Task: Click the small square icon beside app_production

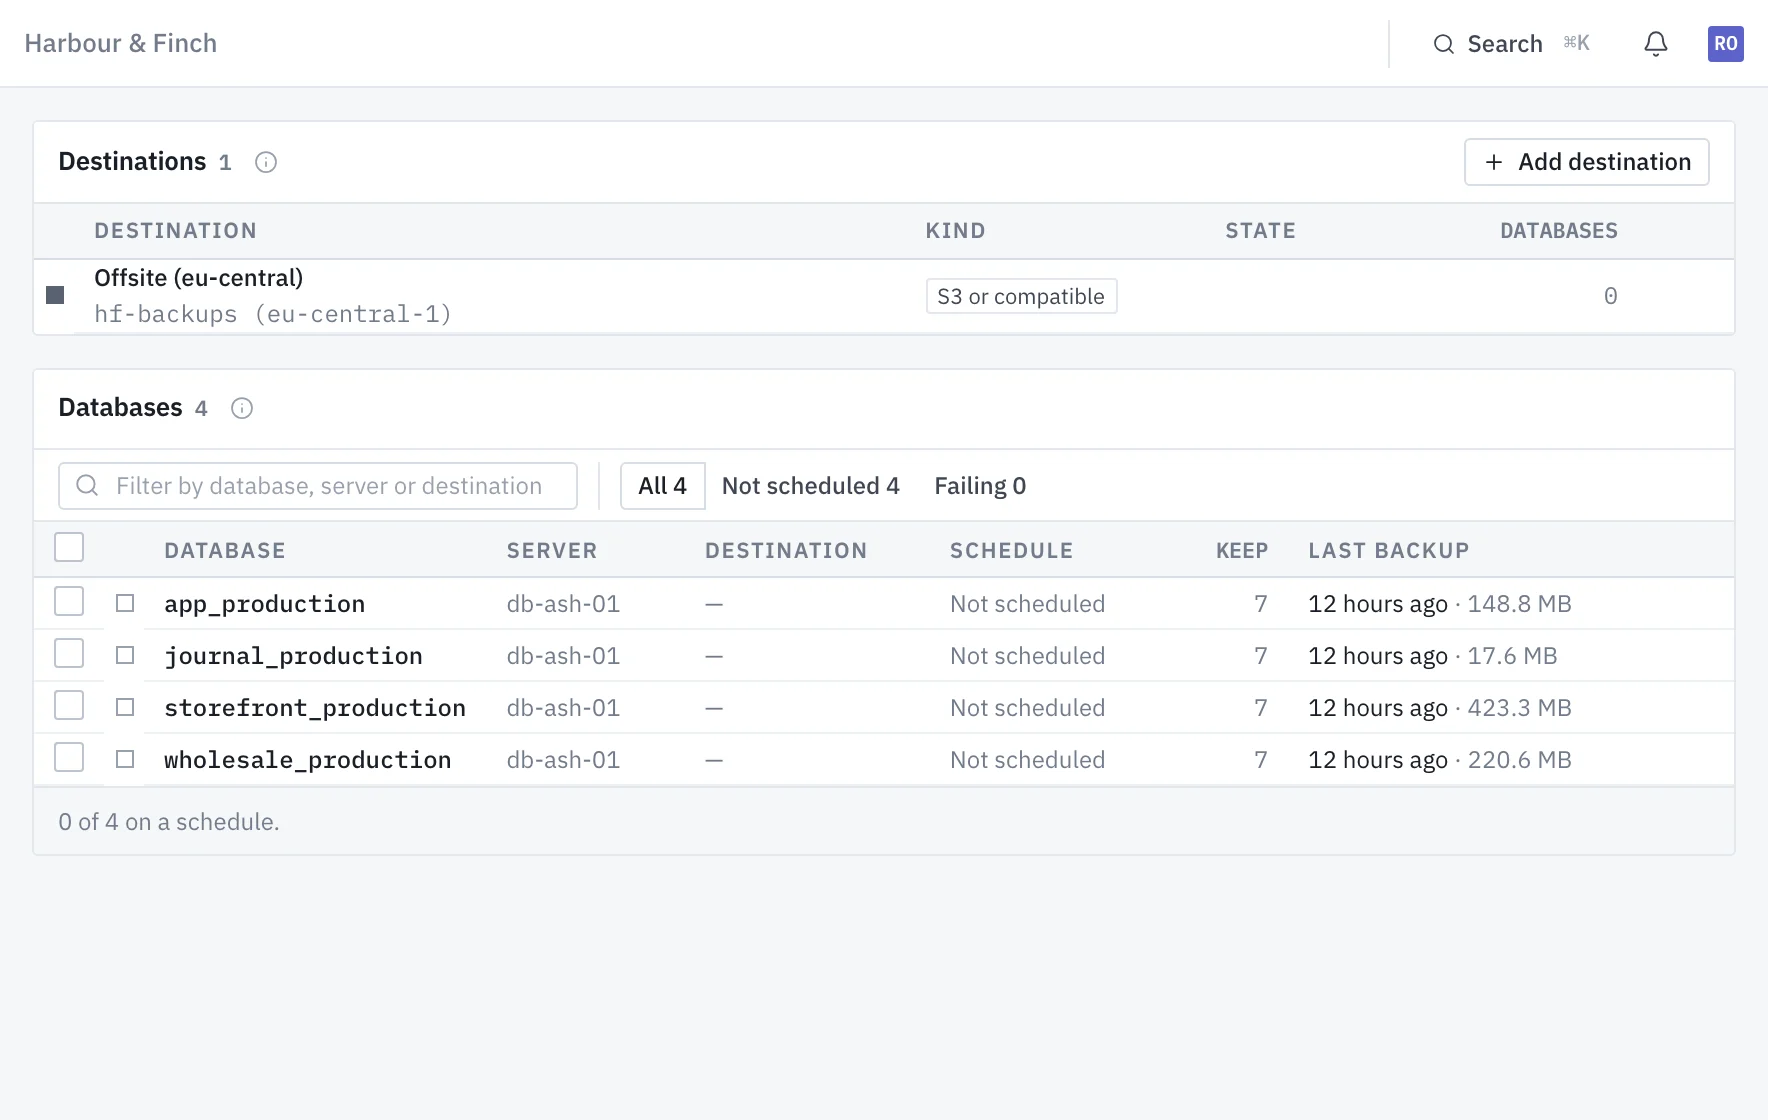Action: point(125,603)
